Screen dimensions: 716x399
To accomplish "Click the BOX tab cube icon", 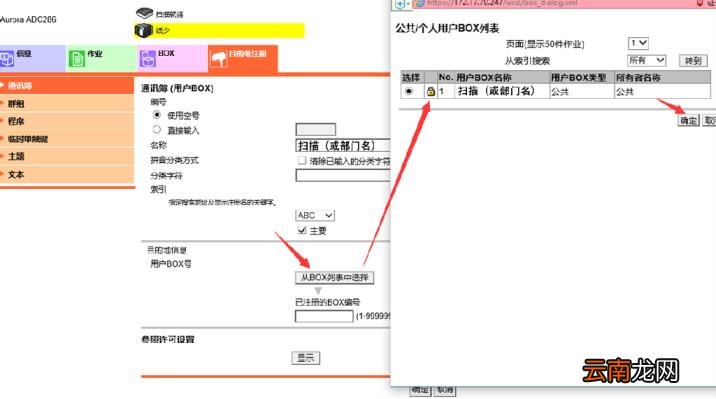I will tap(148, 59).
